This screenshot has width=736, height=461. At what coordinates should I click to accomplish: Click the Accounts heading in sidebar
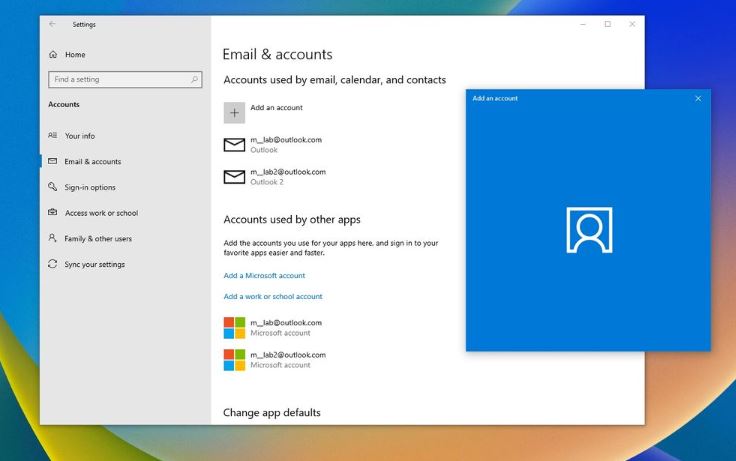(x=64, y=104)
